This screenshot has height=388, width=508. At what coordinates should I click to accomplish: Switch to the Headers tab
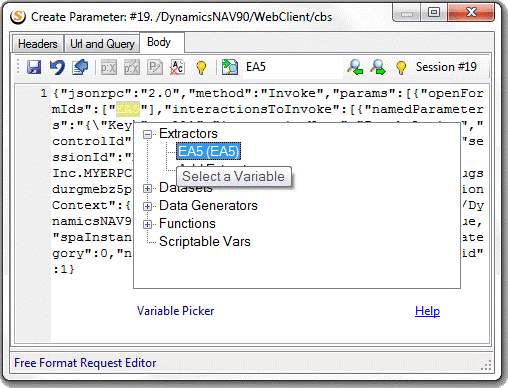[38, 44]
